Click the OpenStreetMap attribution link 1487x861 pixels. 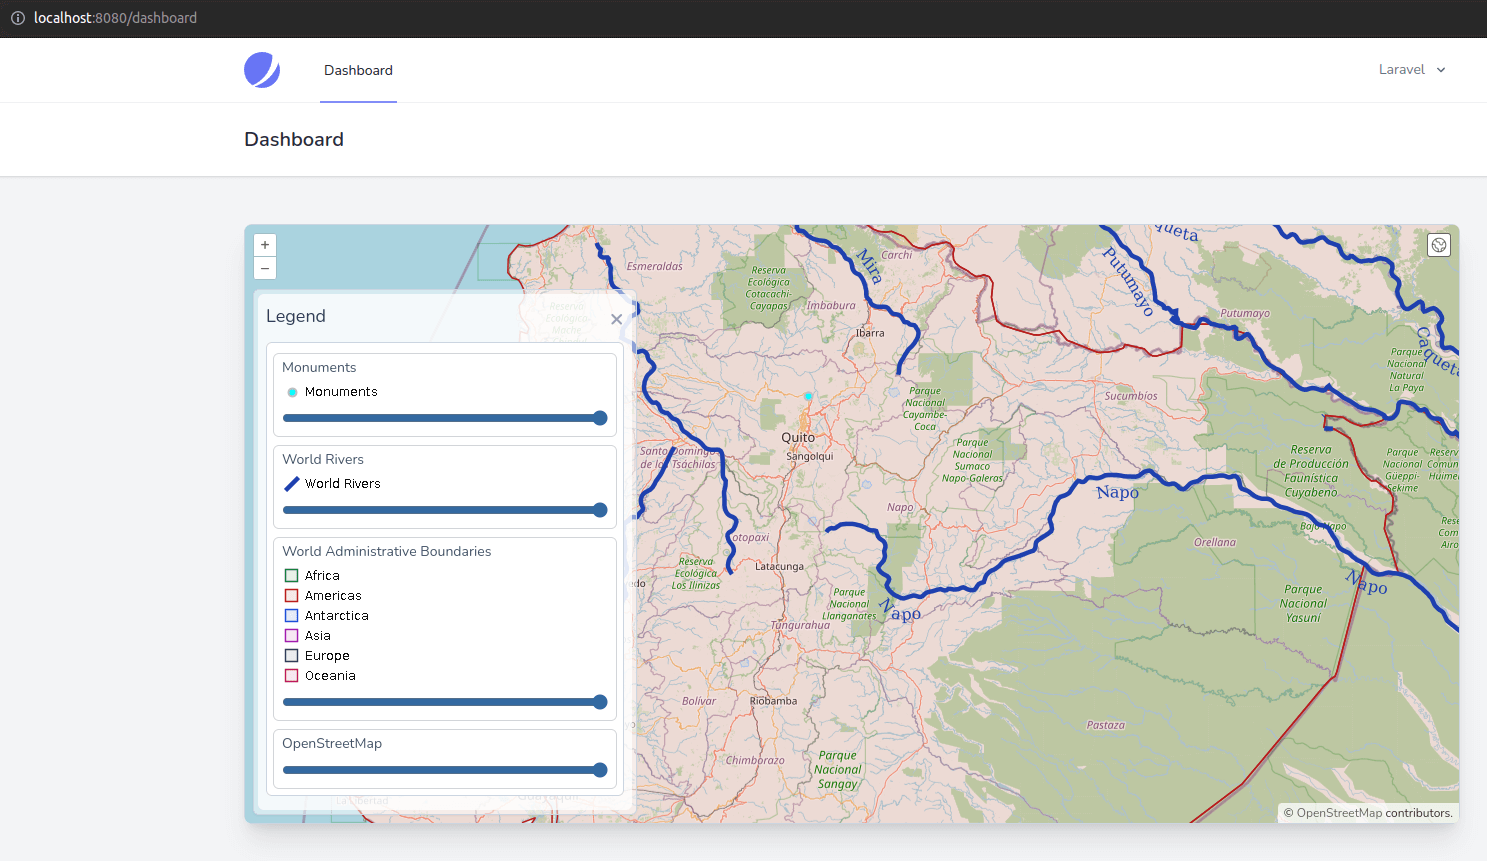tap(1339, 813)
